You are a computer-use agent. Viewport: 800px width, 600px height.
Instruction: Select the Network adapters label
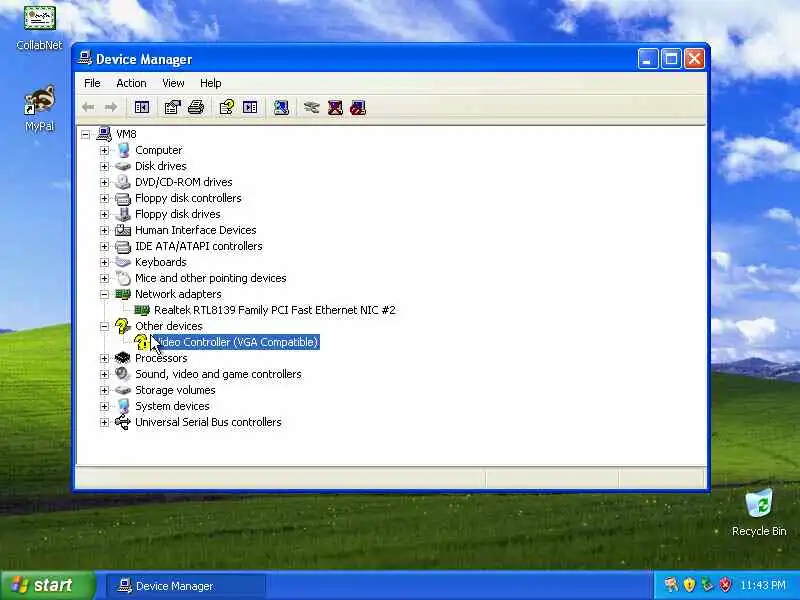[x=178, y=294]
